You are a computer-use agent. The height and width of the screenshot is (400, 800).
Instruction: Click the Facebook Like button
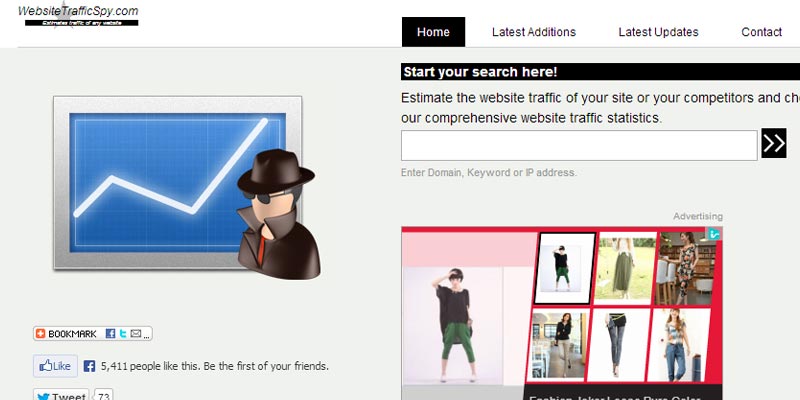55,366
